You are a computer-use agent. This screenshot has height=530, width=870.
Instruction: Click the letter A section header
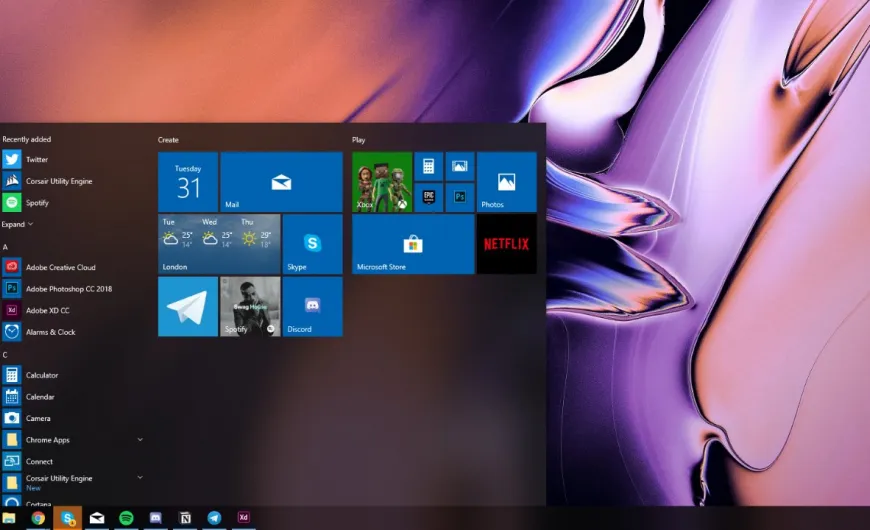(x=5, y=246)
